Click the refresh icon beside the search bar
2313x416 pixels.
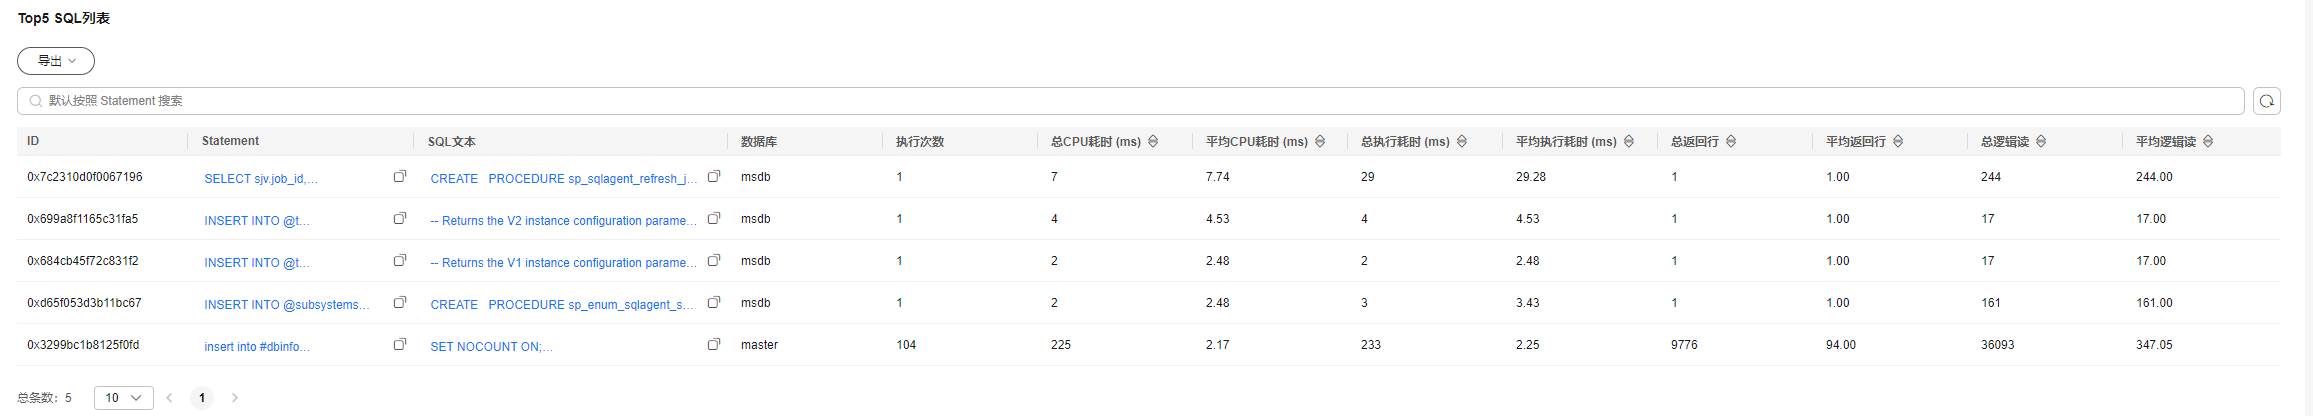coord(2267,101)
